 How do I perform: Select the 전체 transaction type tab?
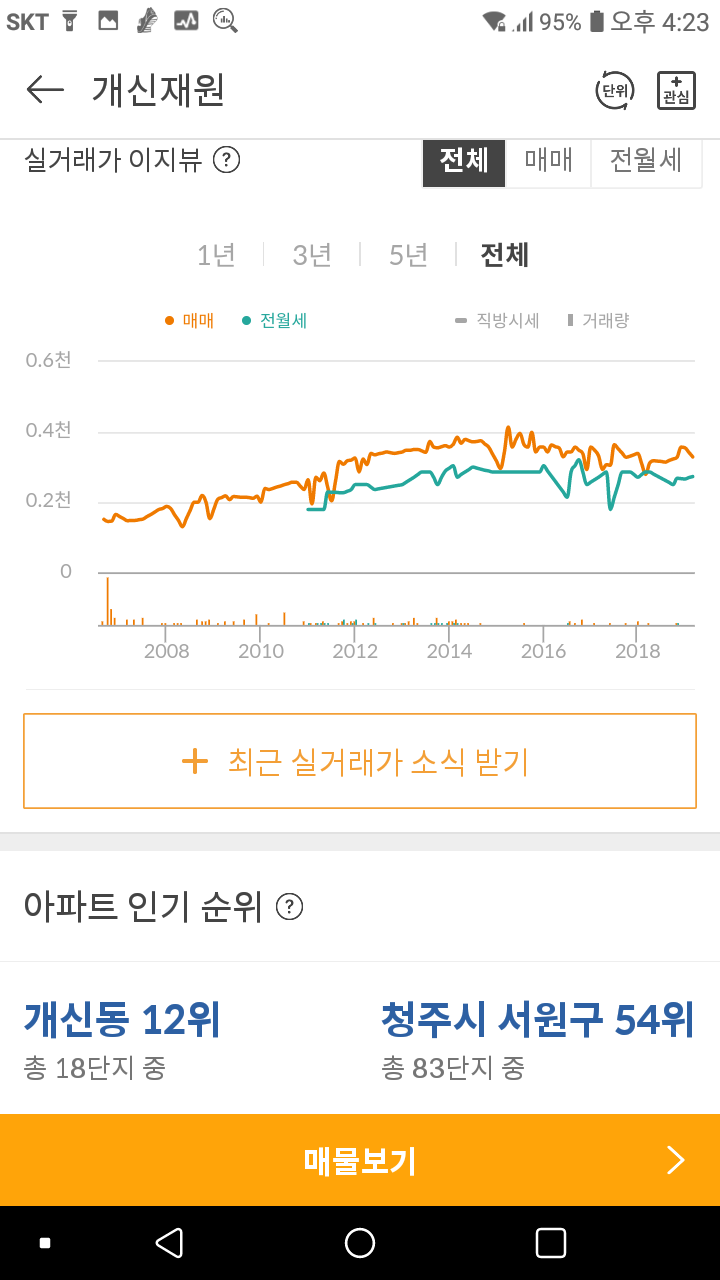[464, 161]
